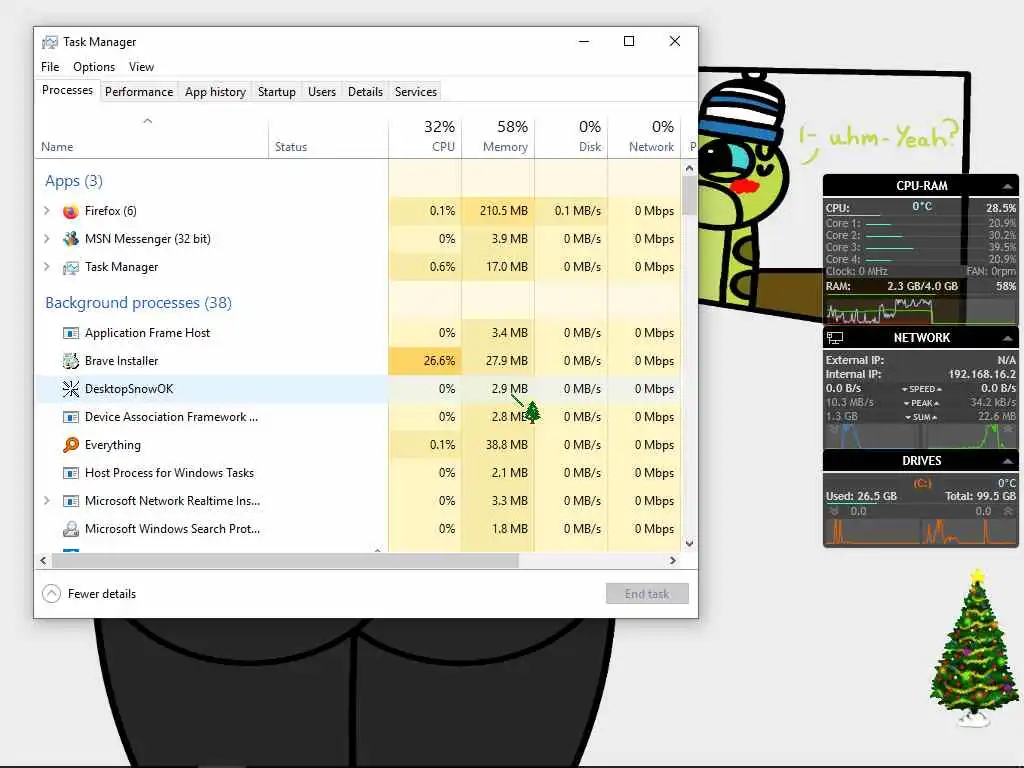Switch to the Details tab
Image resolution: width=1024 pixels, height=768 pixels.
click(x=365, y=92)
